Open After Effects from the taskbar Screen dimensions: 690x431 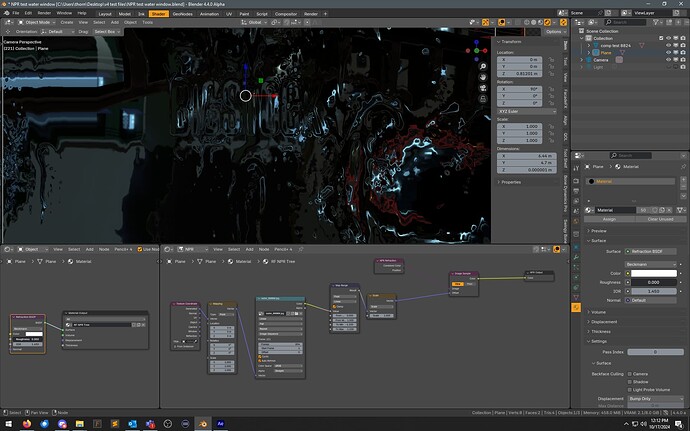tap(220, 424)
